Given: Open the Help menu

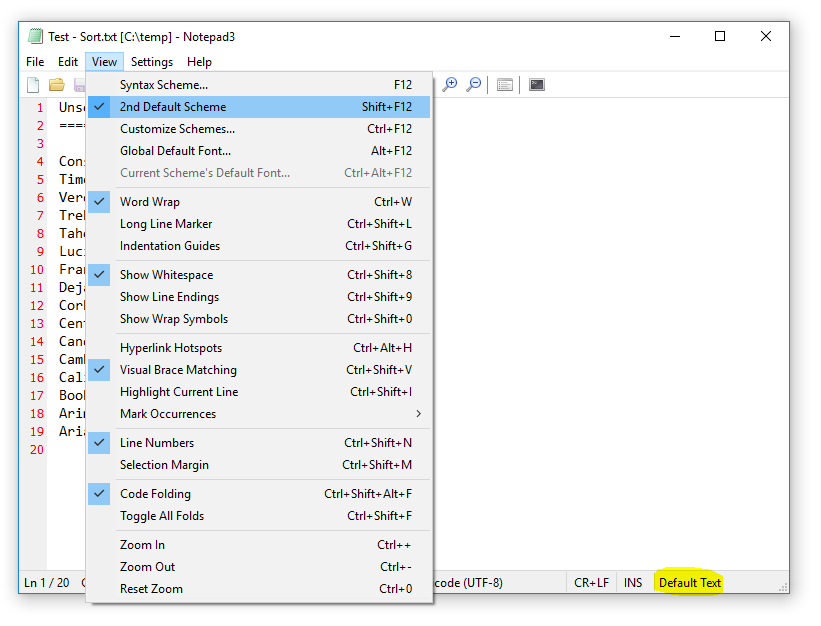Looking at the screenshot, I should (x=199, y=62).
